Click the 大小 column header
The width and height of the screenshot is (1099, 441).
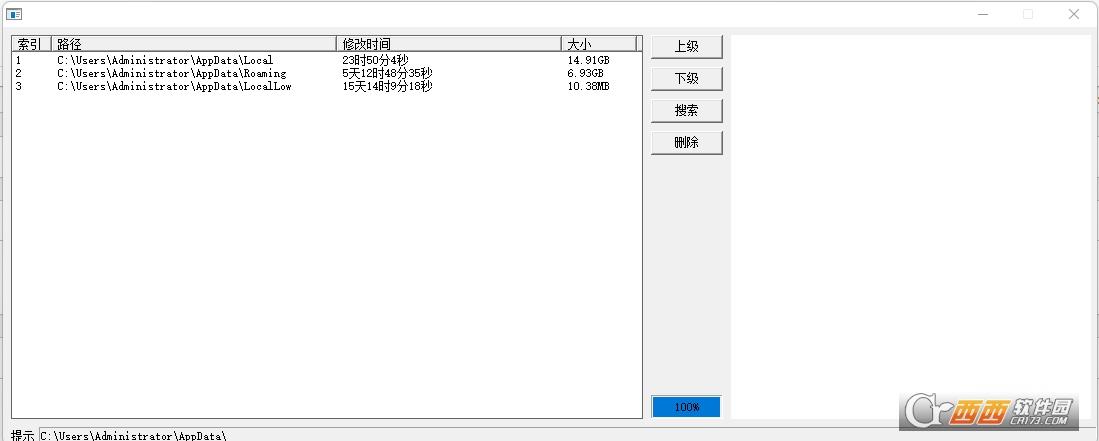point(598,44)
